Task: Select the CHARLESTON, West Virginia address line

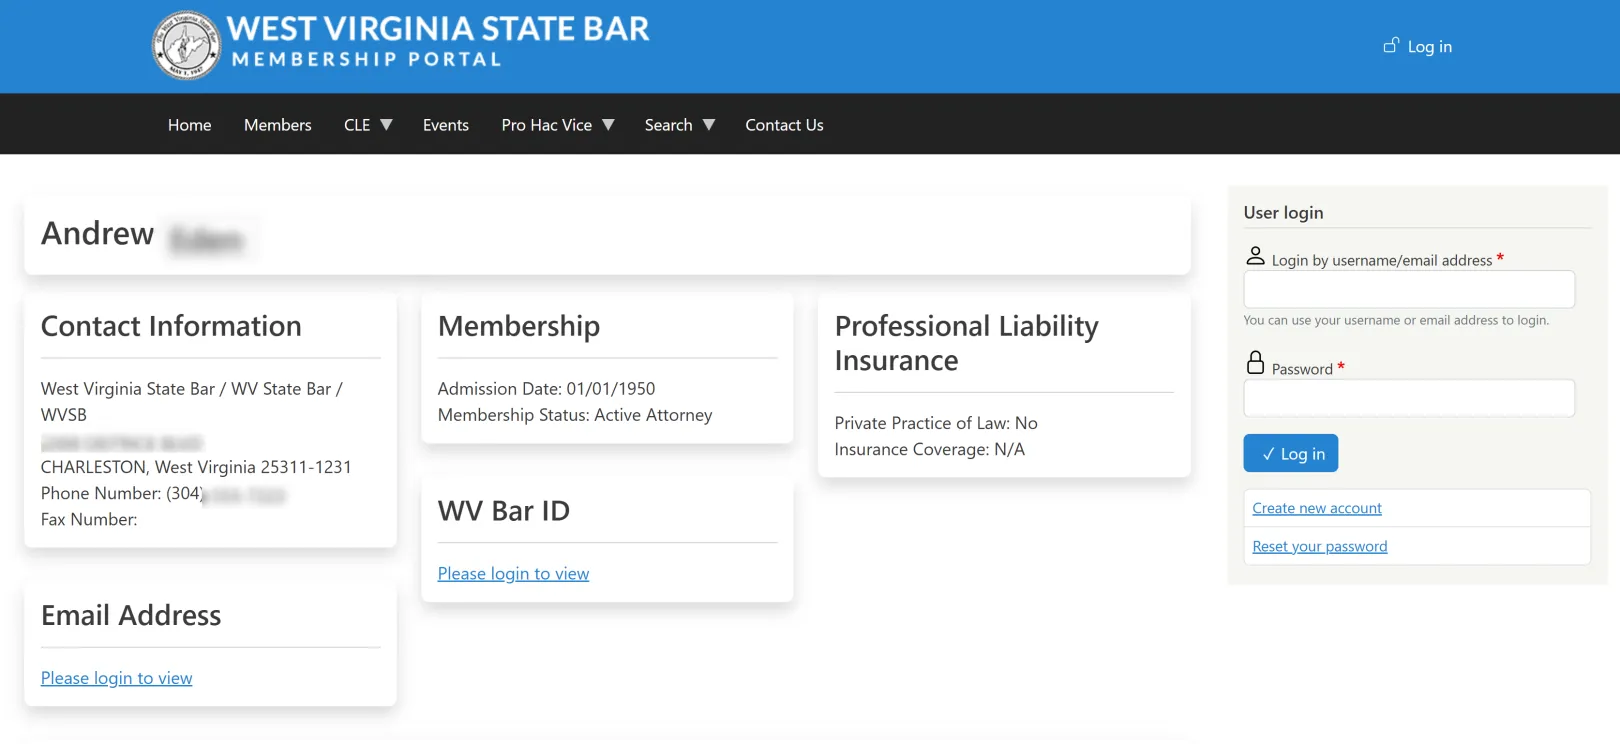Action: (x=196, y=467)
